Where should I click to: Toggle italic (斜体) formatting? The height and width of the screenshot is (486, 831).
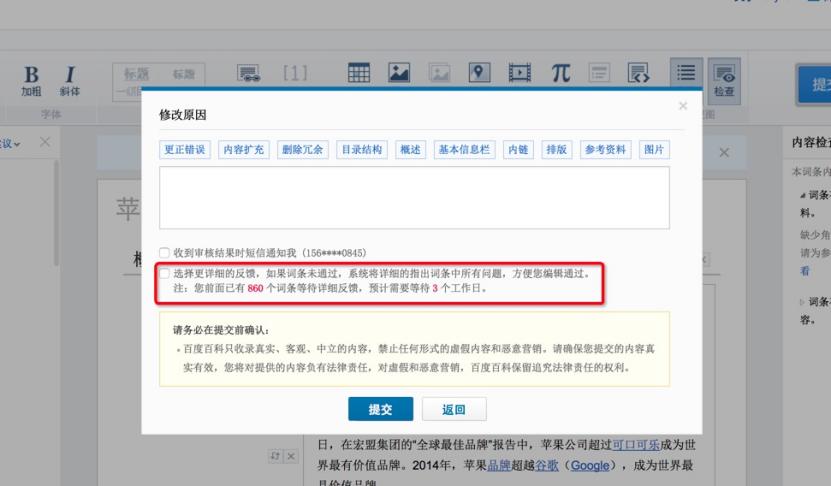tap(69, 81)
